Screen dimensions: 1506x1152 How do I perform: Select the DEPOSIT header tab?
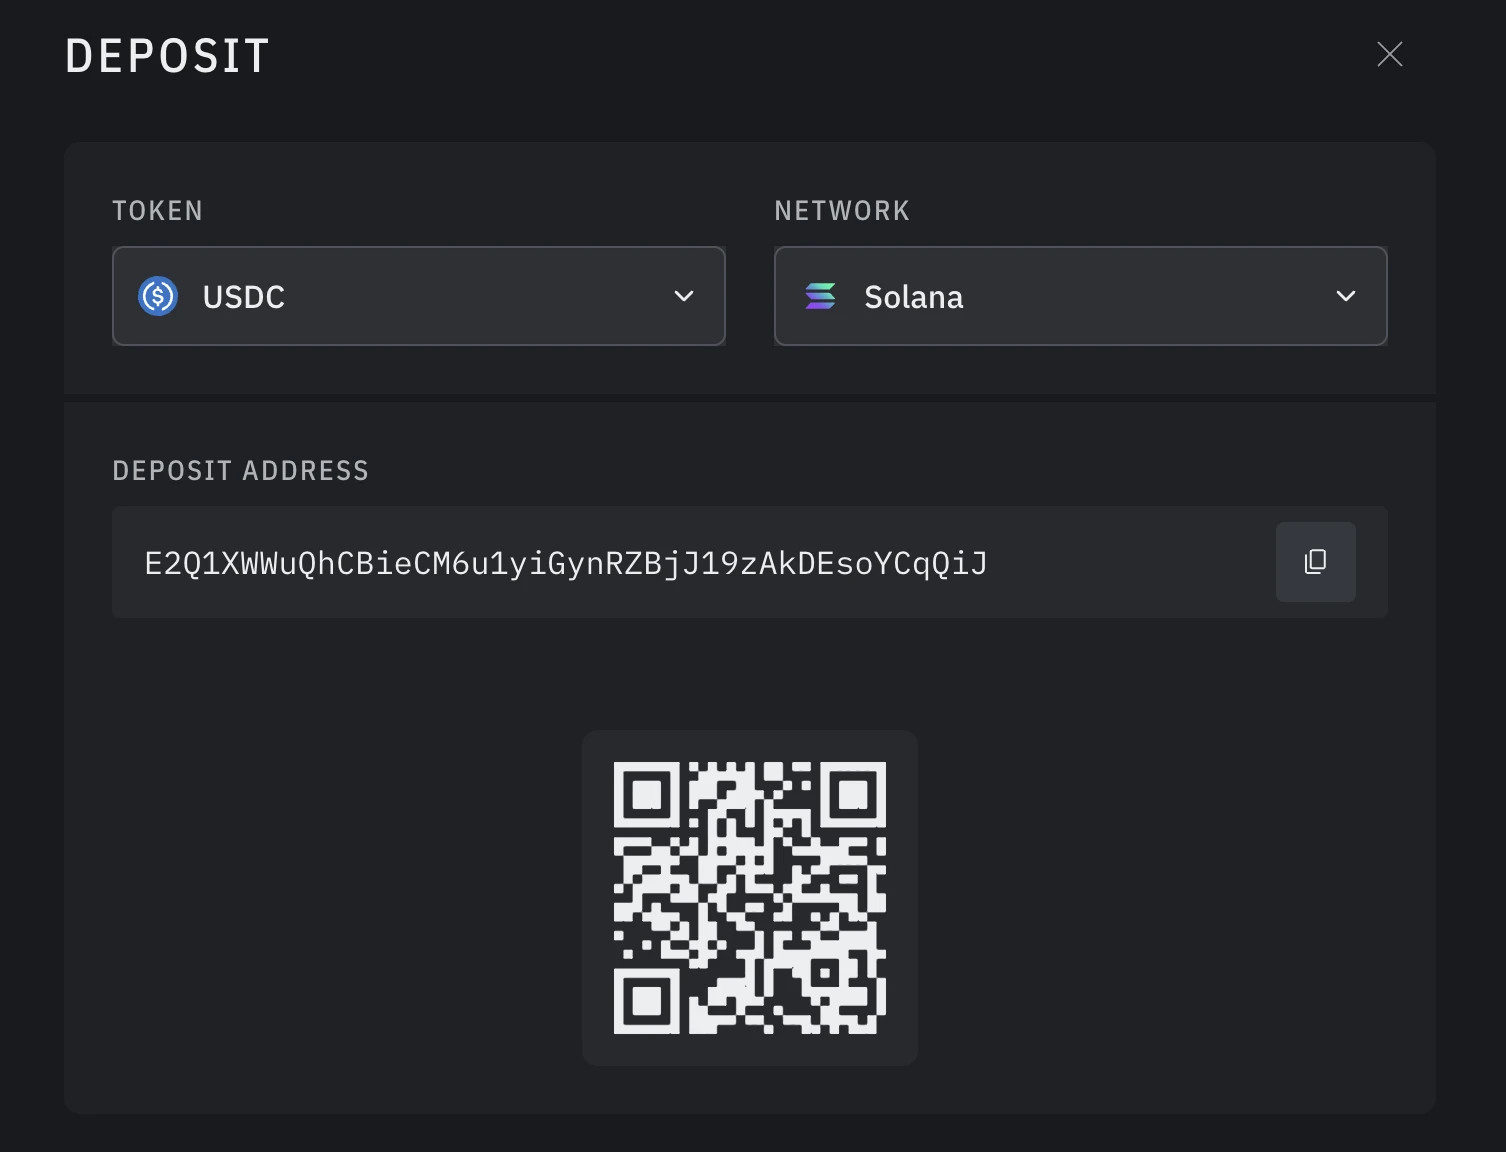[x=166, y=55]
